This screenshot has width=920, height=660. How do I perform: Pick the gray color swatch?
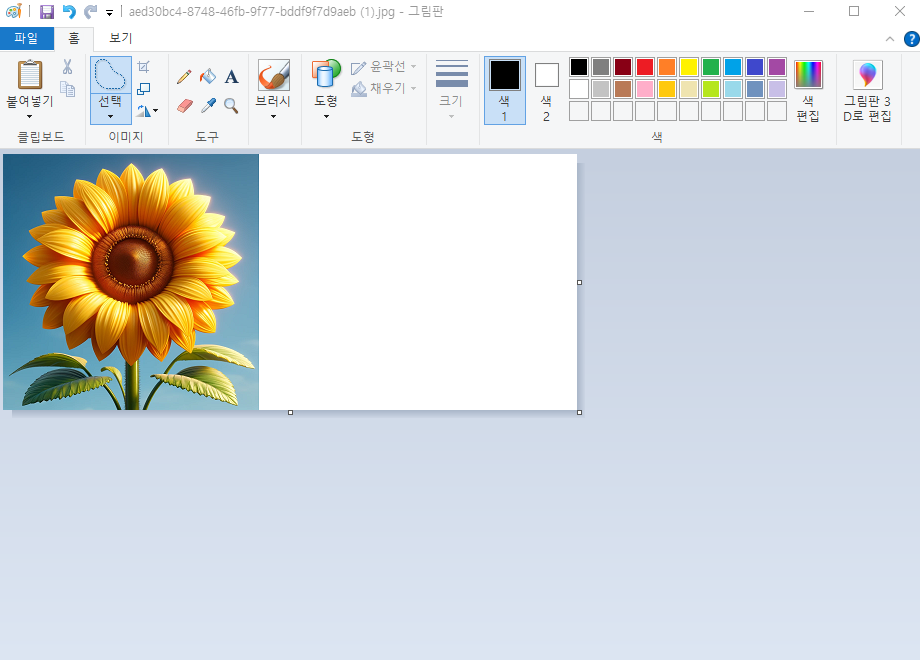coord(601,67)
